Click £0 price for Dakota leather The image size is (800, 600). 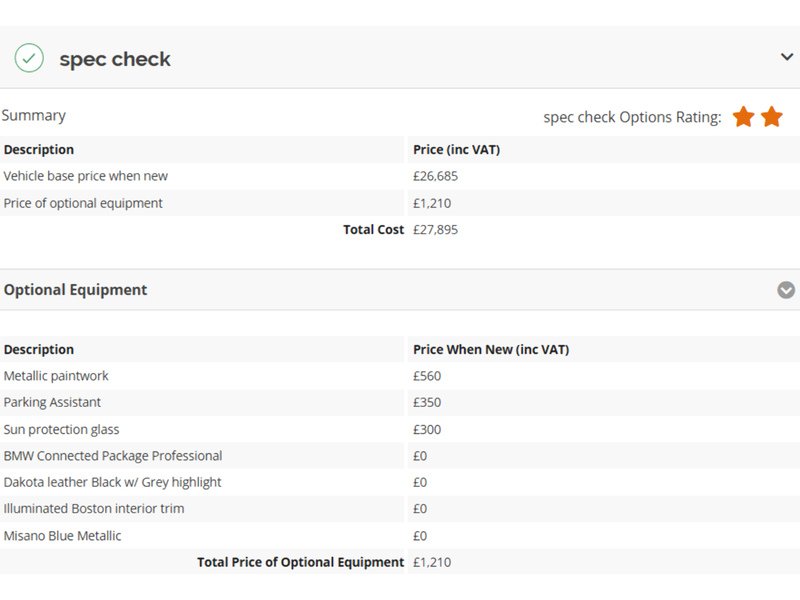click(420, 482)
